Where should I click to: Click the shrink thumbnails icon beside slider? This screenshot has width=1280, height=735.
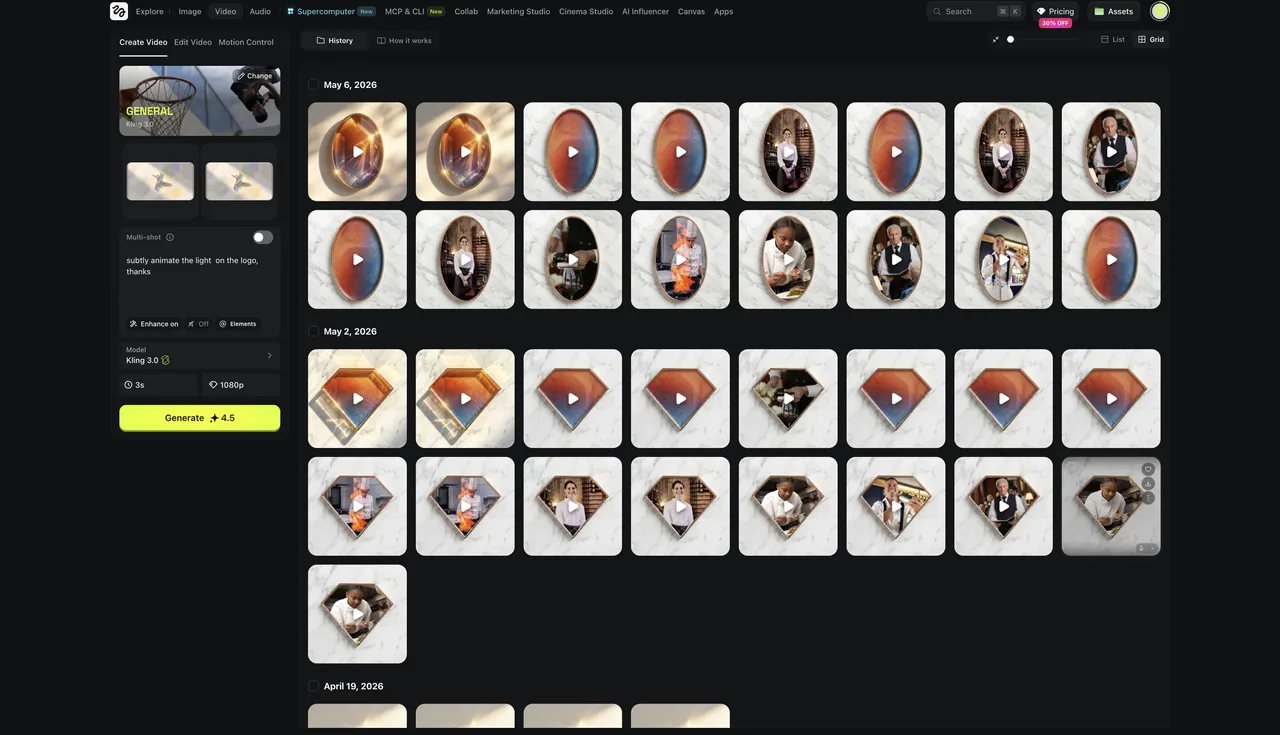pos(995,40)
